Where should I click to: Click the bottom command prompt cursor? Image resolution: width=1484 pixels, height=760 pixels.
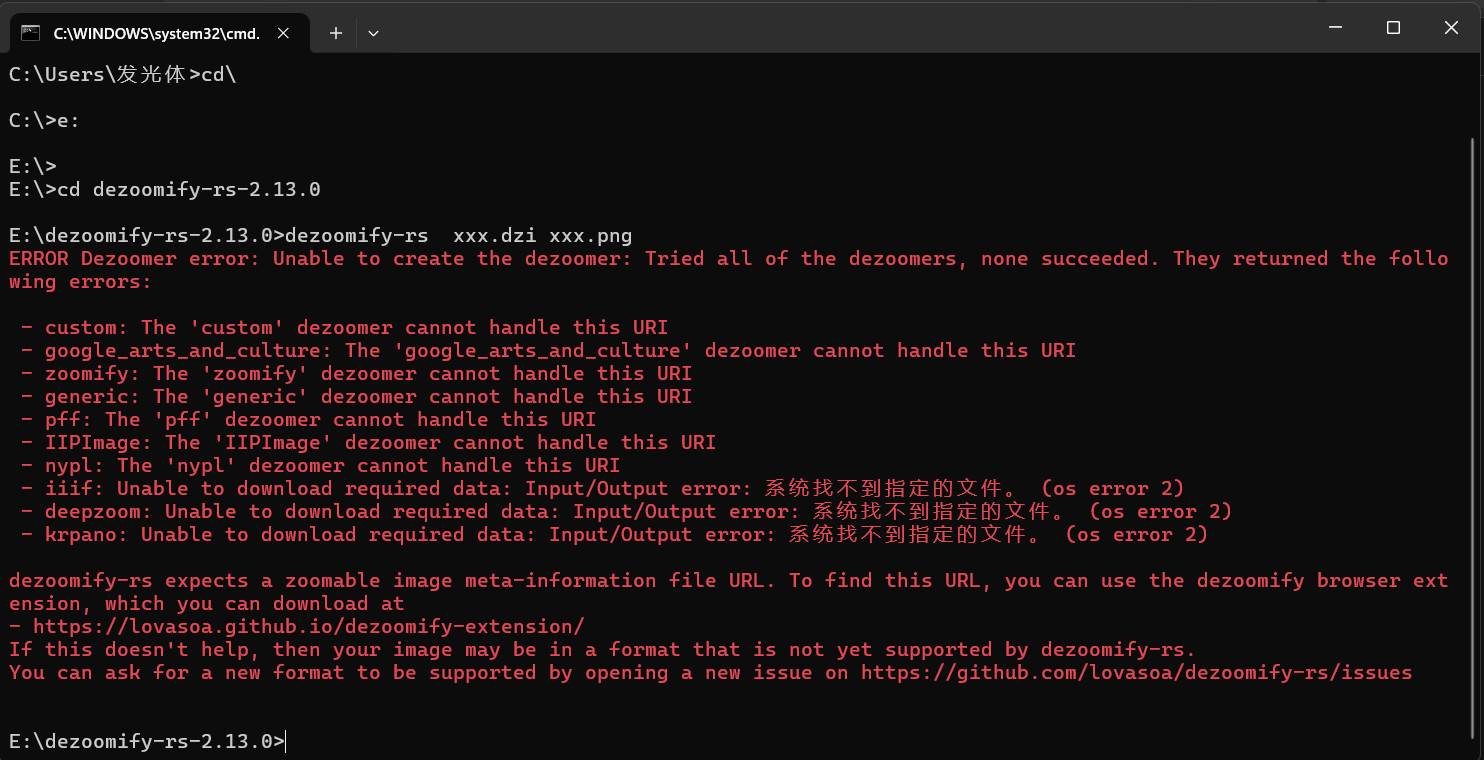(286, 742)
